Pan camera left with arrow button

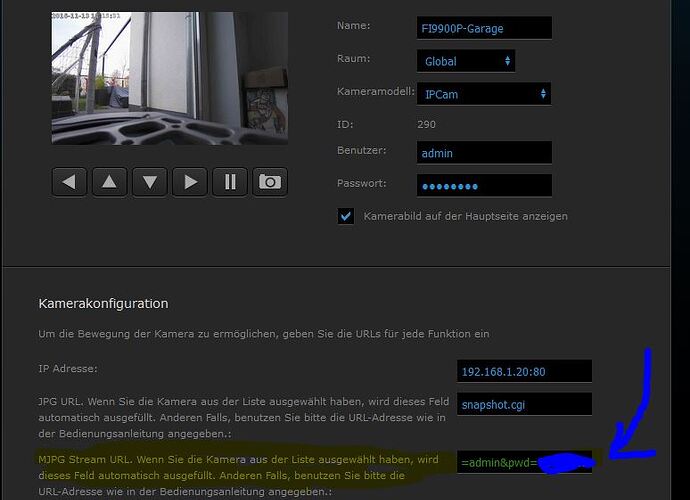tap(69, 181)
